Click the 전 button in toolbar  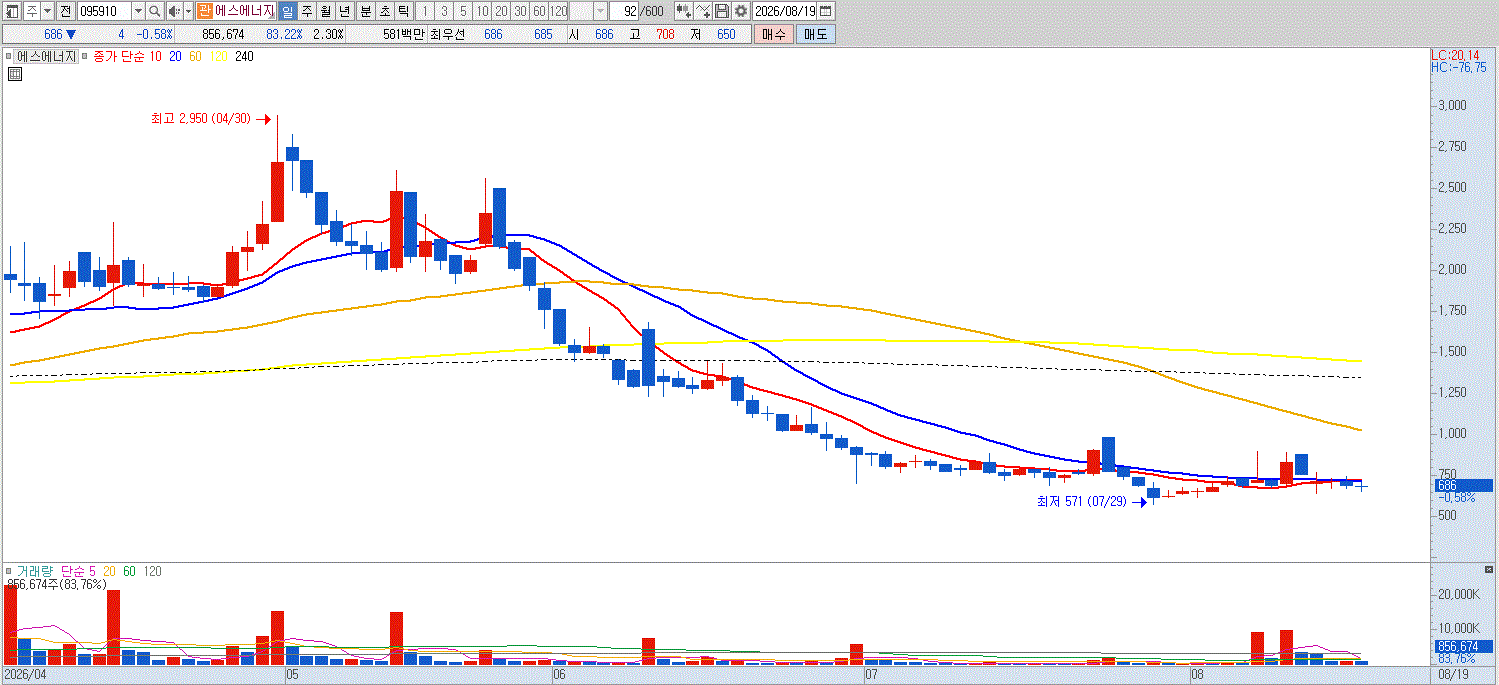pos(65,11)
